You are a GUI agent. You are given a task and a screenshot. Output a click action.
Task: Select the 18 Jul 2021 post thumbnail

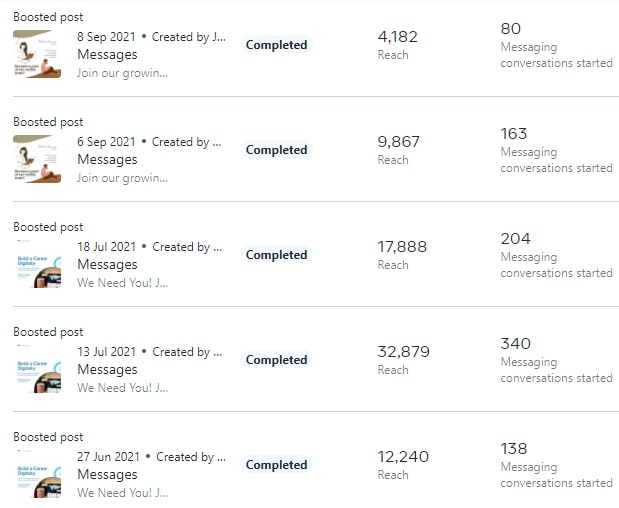[37, 264]
